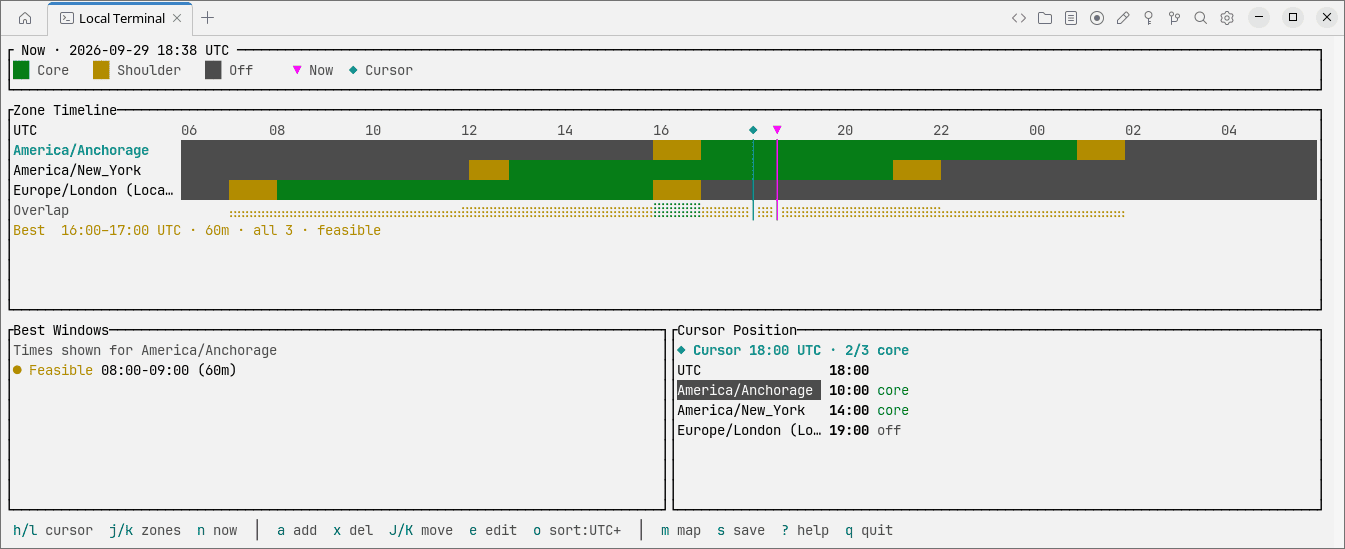Select America/Anchorage timeline row label
The height and width of the screenshot is (549, 1345).
(x=81, y=150)
